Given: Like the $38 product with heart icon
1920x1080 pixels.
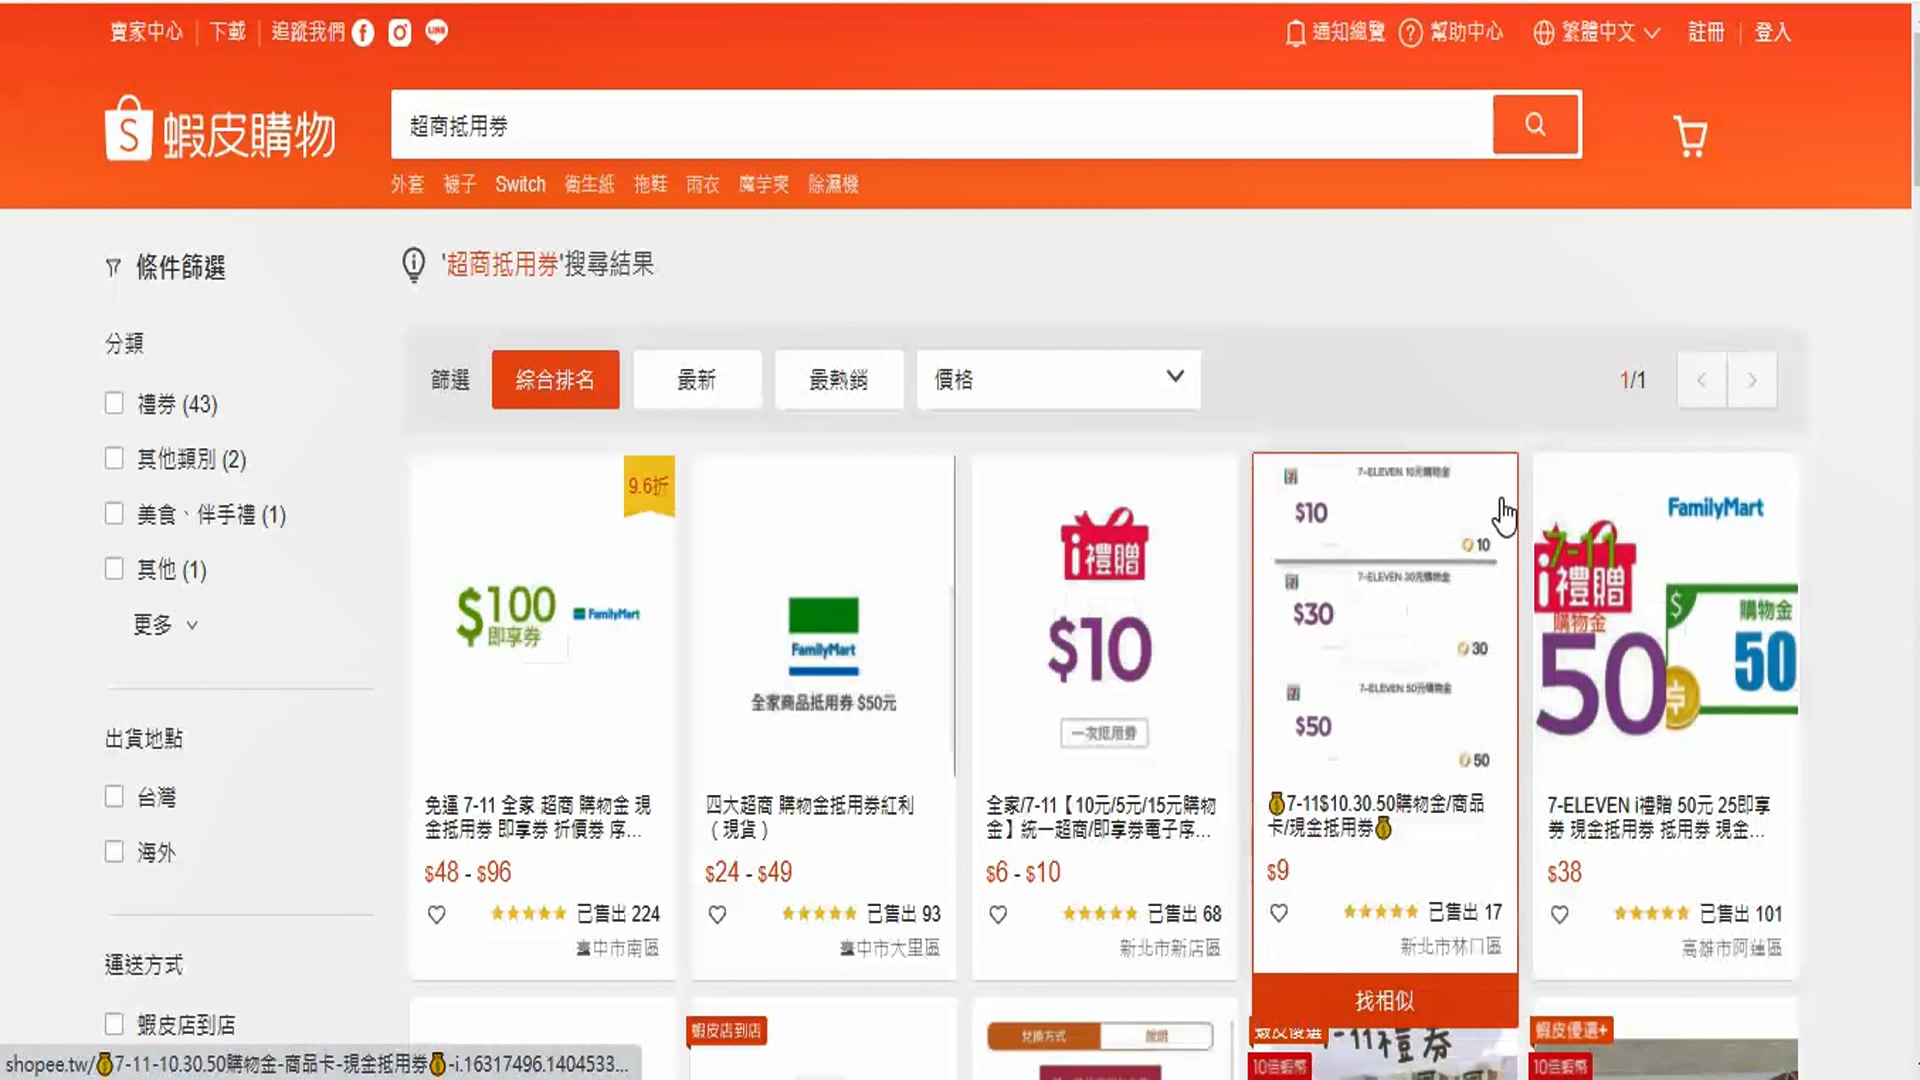Looking at the screenshot, I should [1560, 914].
